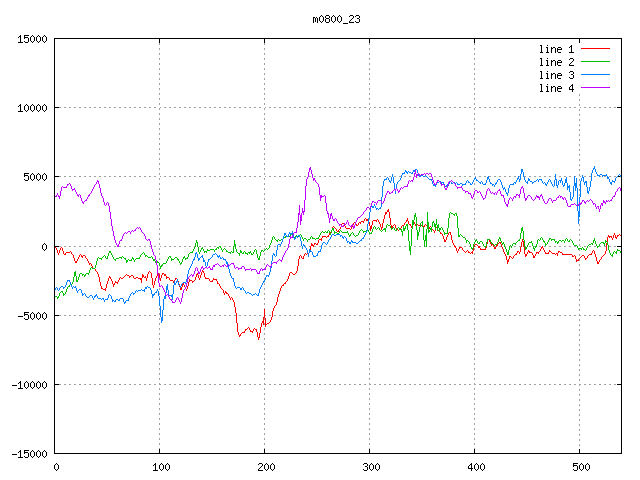Click the x-axis label 300
The image size is (640, 480).
click(x=369, y=467)
